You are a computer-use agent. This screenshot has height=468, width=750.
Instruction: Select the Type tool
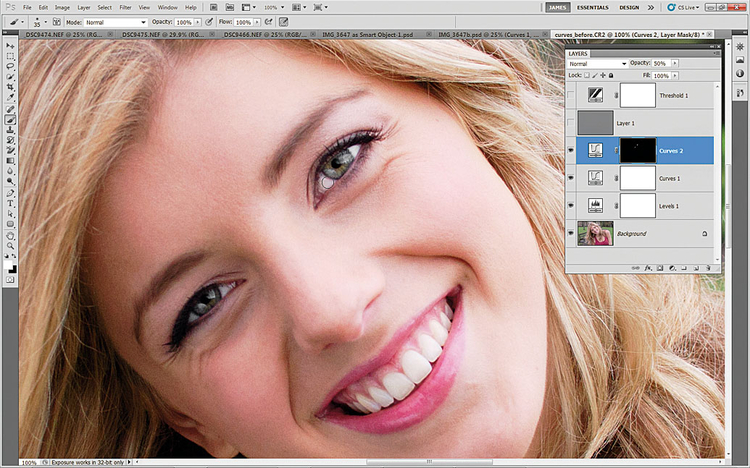[x=10, y=203]
